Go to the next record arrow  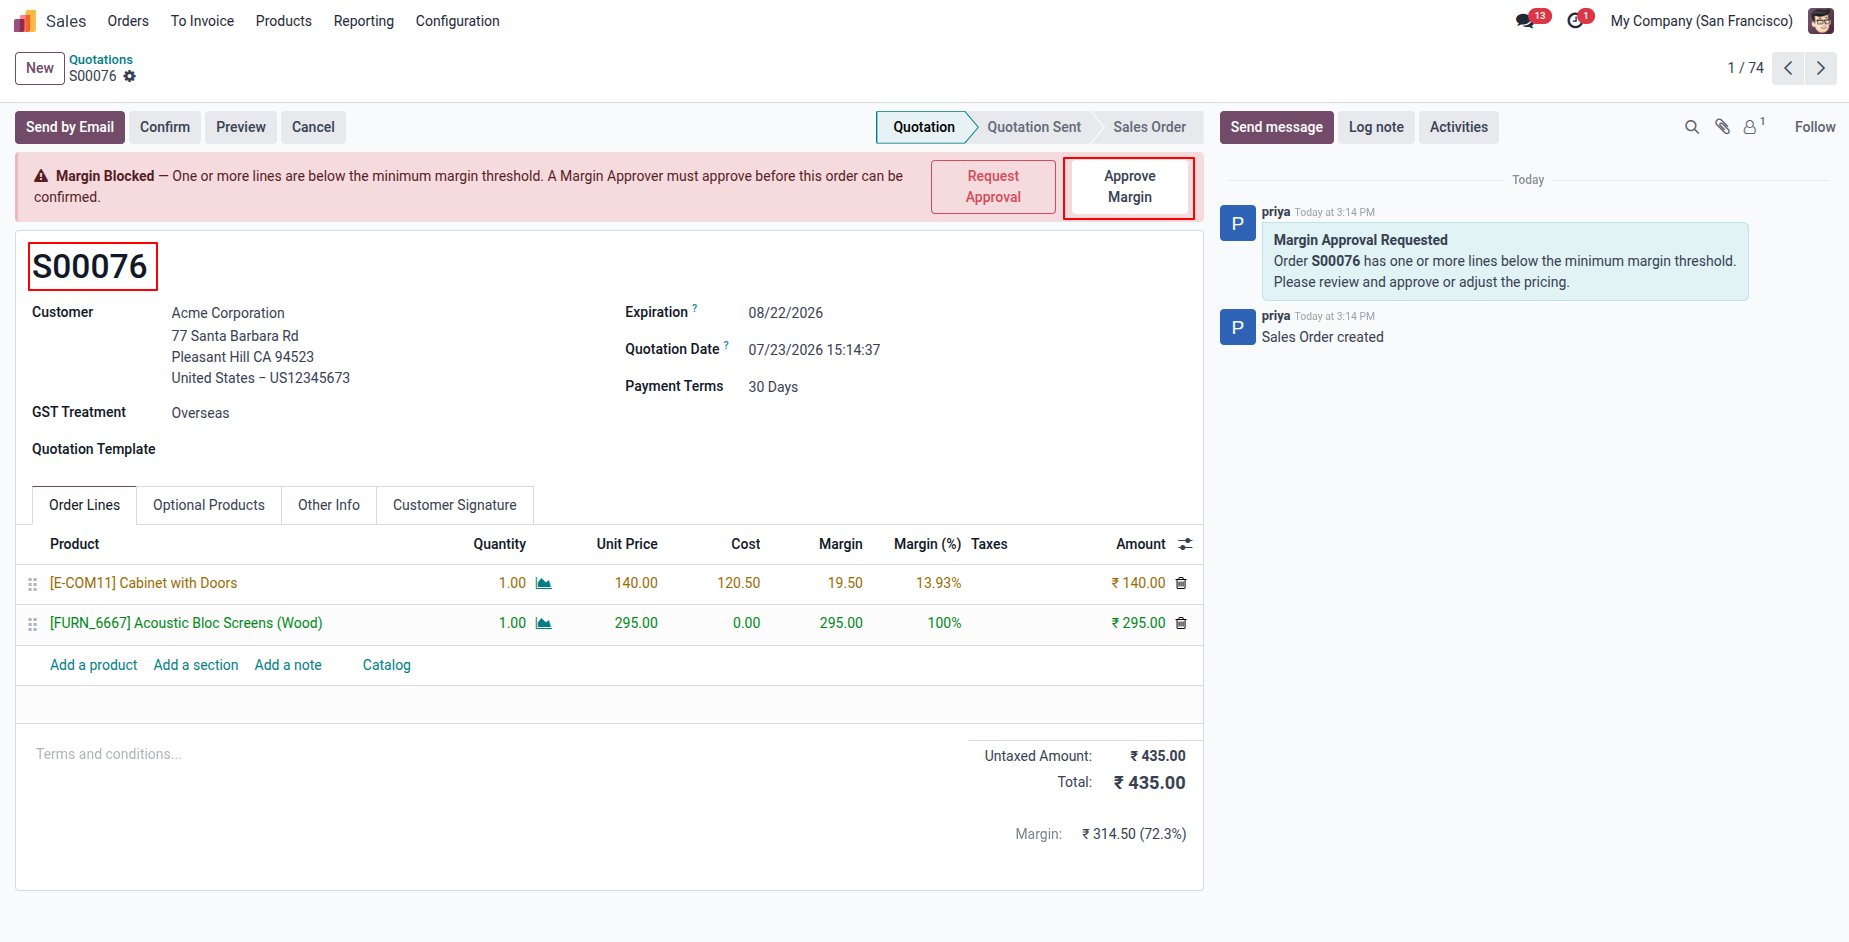coord(1821,68)
